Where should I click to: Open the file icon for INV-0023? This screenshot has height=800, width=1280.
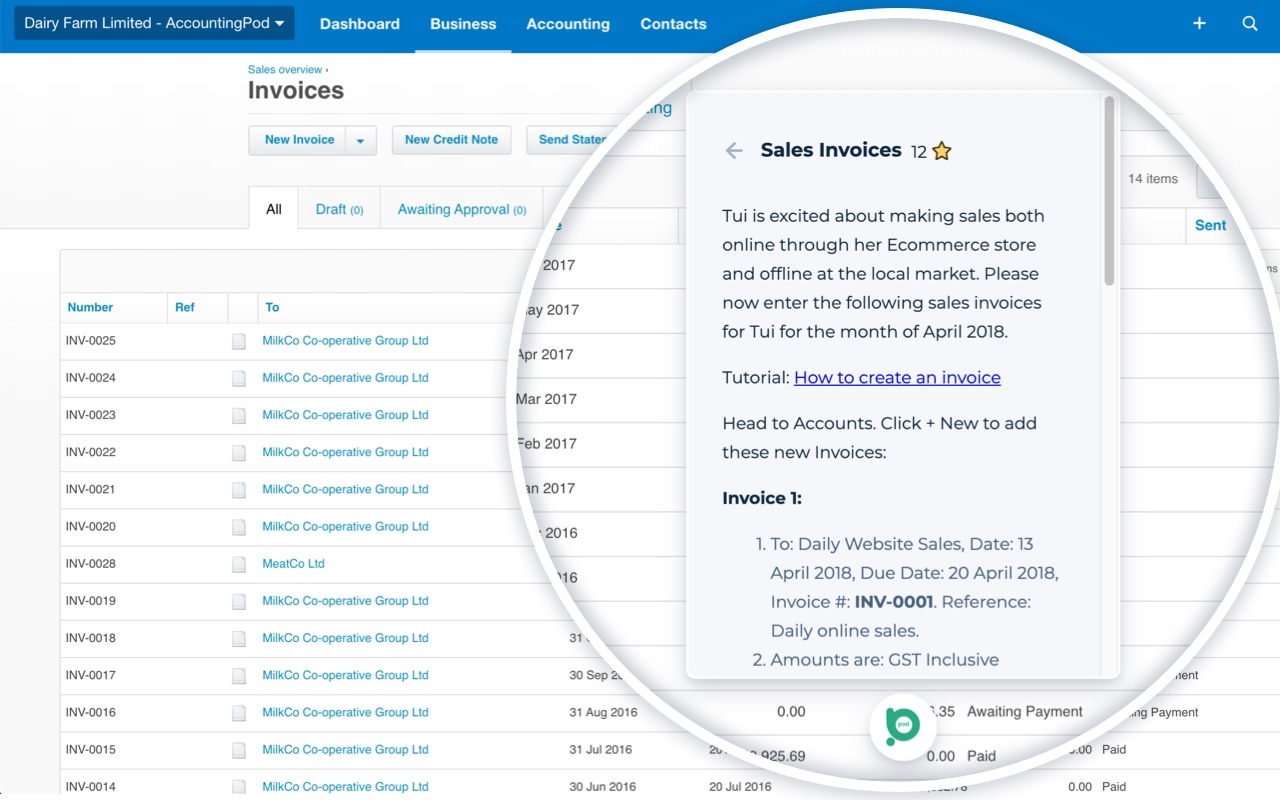239,415
